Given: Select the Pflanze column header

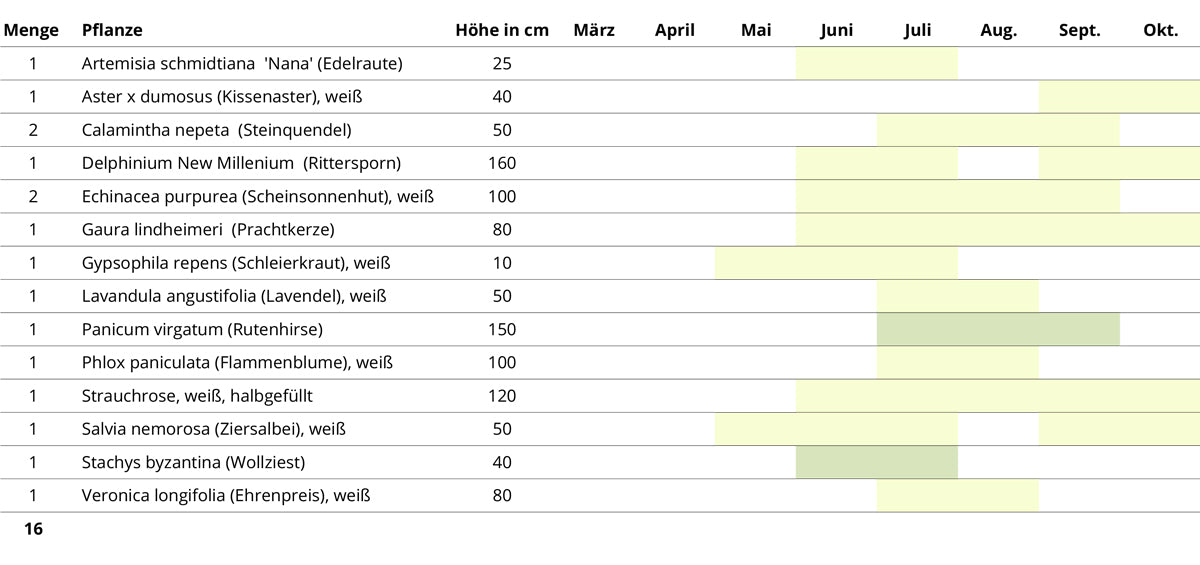Looking at the screenshot, I should pos(112,30).
